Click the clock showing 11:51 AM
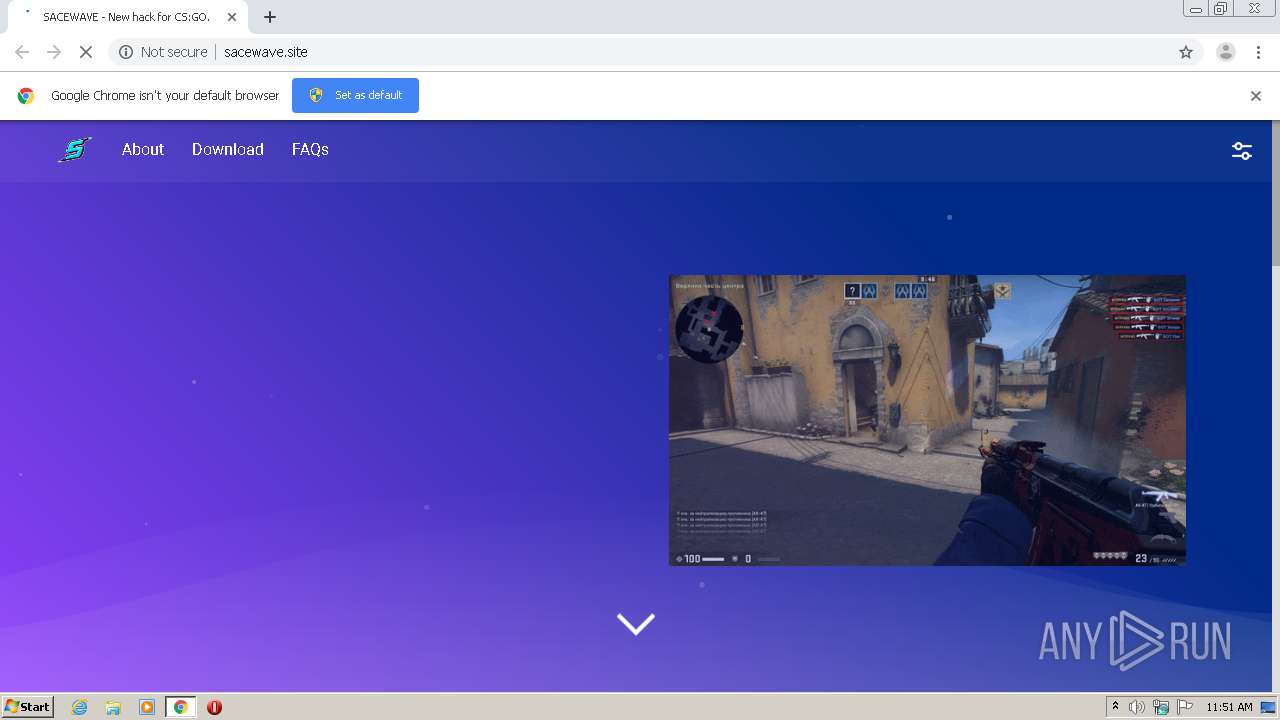 [x=1229, y=707]
